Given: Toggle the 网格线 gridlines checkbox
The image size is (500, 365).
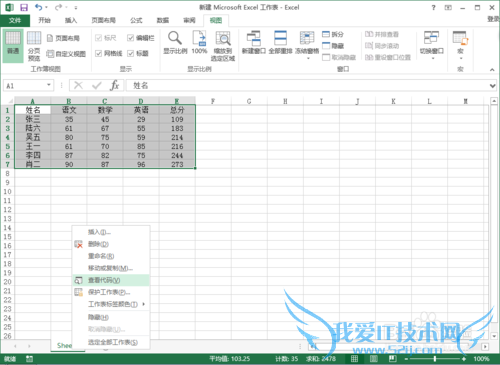Looking at the screenshot, I should click(x=98, y=53).
